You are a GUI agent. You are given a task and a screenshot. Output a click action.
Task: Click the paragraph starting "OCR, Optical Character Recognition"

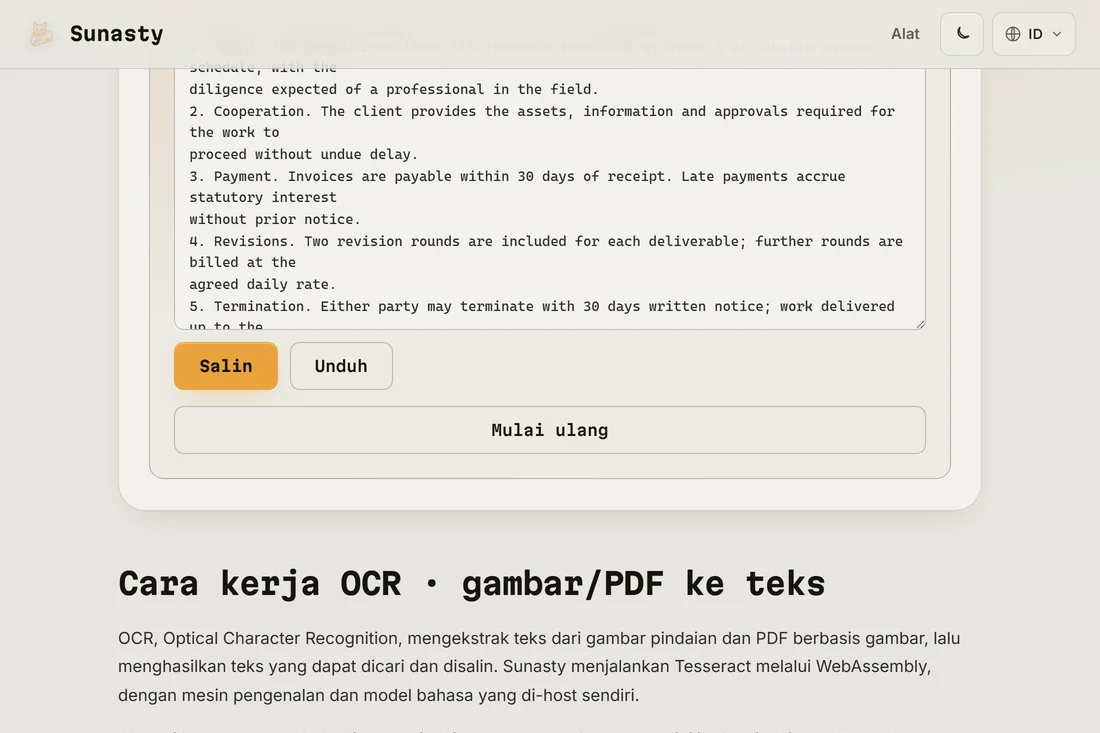(x=539, y=666)
